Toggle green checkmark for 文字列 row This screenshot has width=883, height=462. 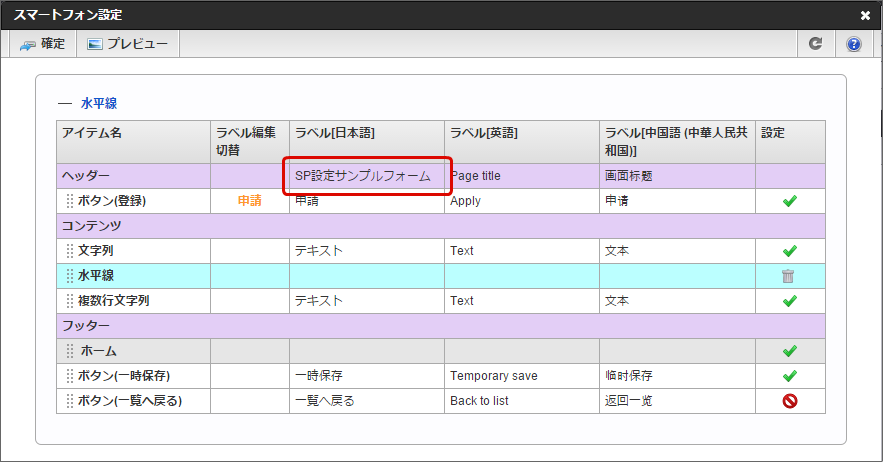(790, 251)
